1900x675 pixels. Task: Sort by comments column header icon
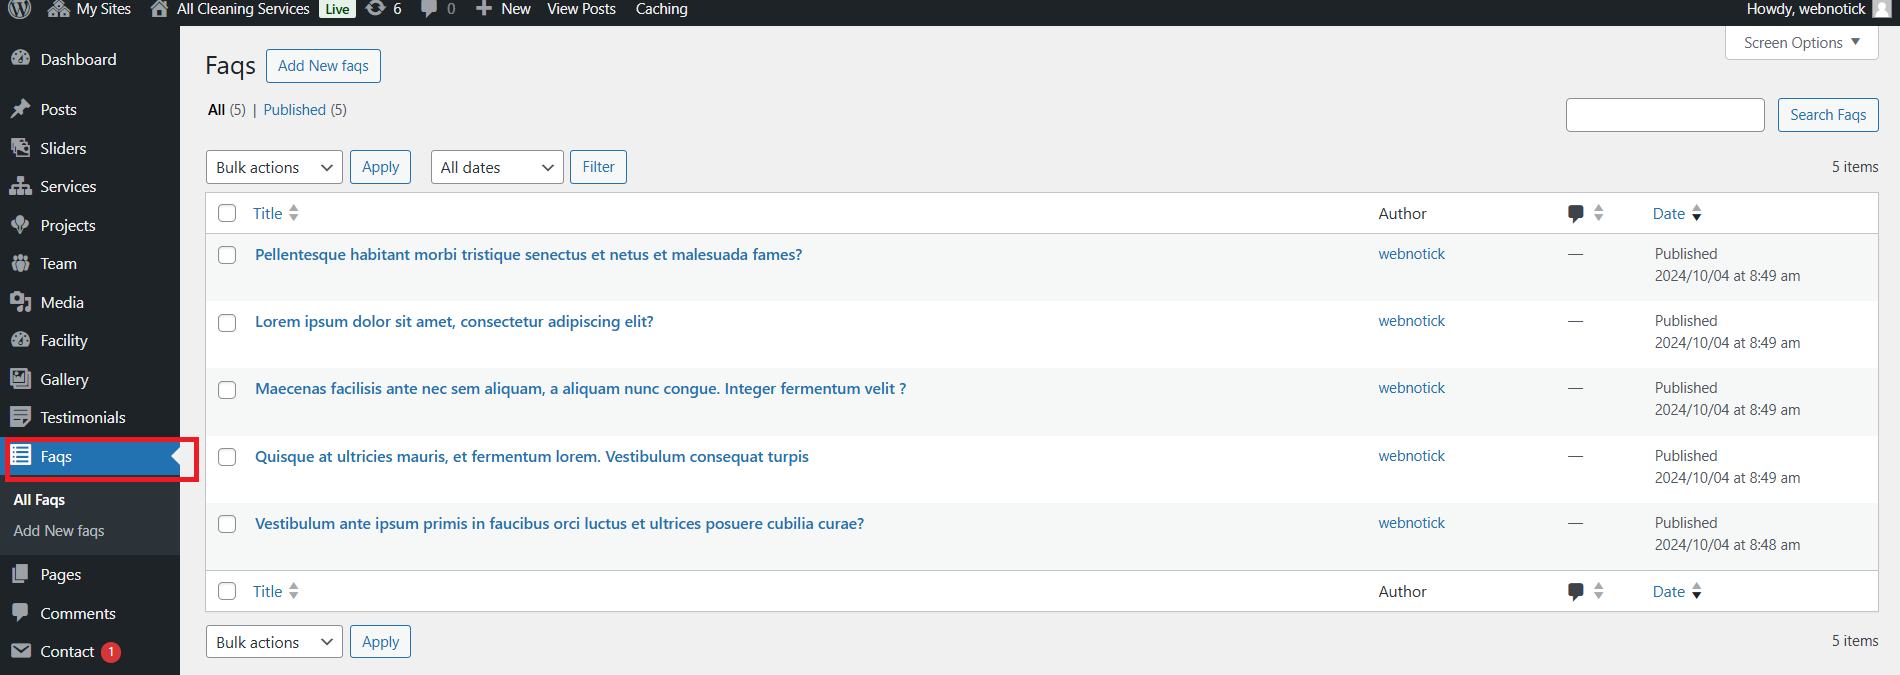(1576, 213)
